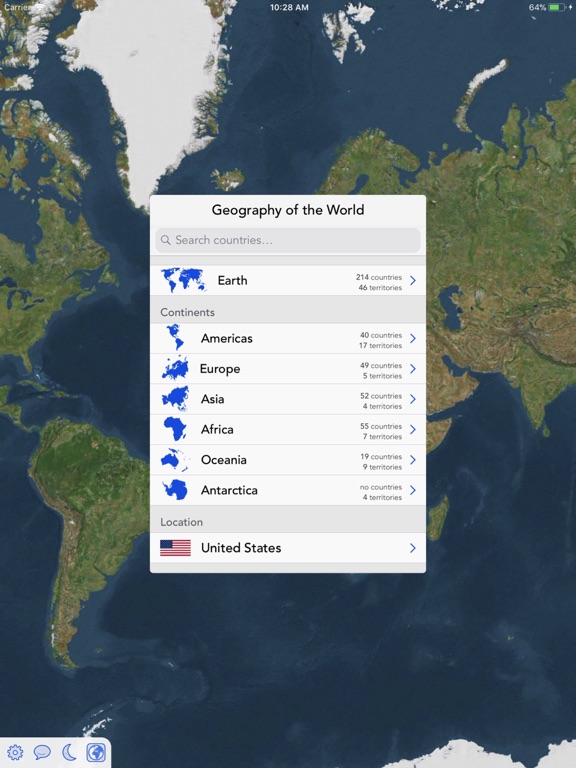The image size is (576, 768).
Task: Focus the Search countries field
Action: [x=288, y=240]
